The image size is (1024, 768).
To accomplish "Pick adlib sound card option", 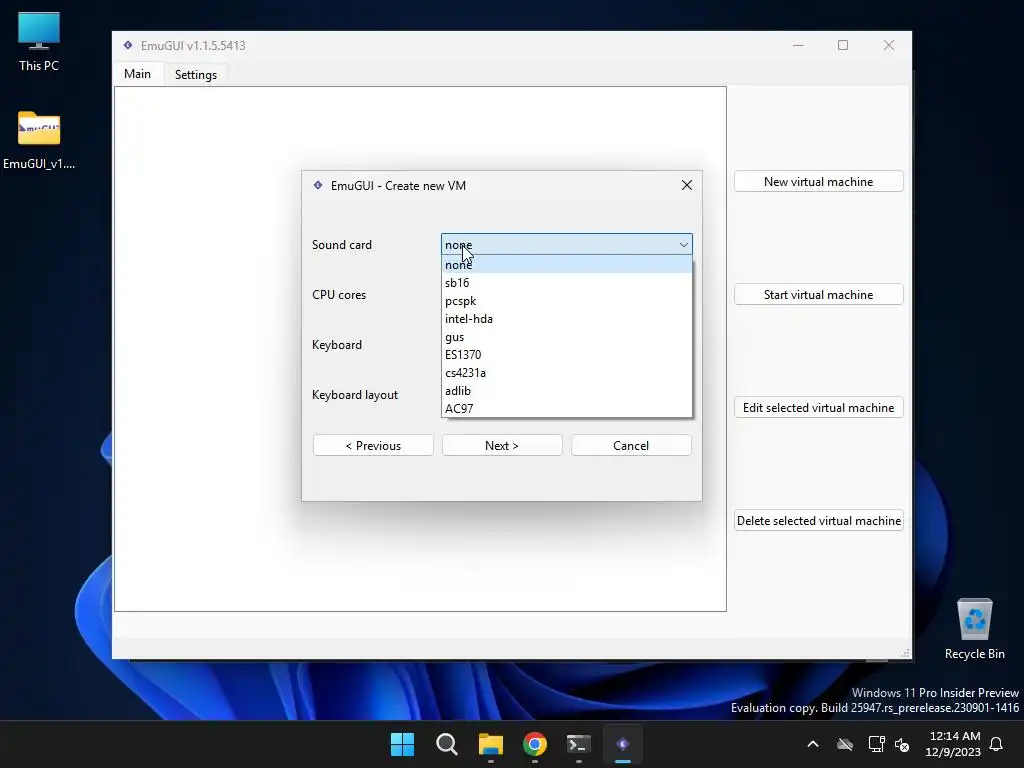I will (x=566, y=391).
